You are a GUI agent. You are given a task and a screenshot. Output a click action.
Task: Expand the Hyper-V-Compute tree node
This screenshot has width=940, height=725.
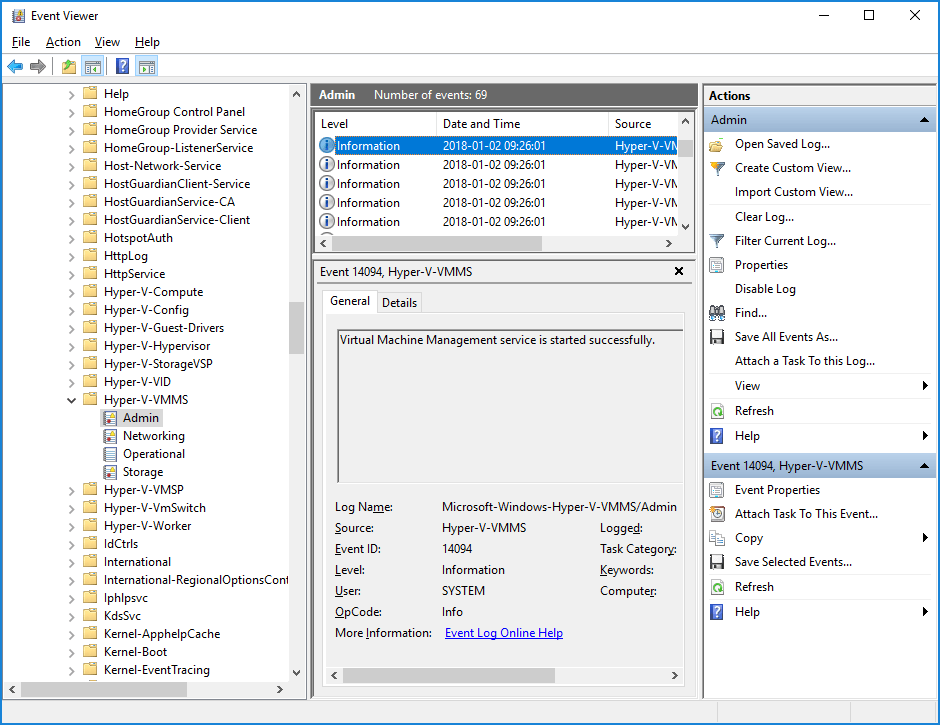(x=71, y=293)
